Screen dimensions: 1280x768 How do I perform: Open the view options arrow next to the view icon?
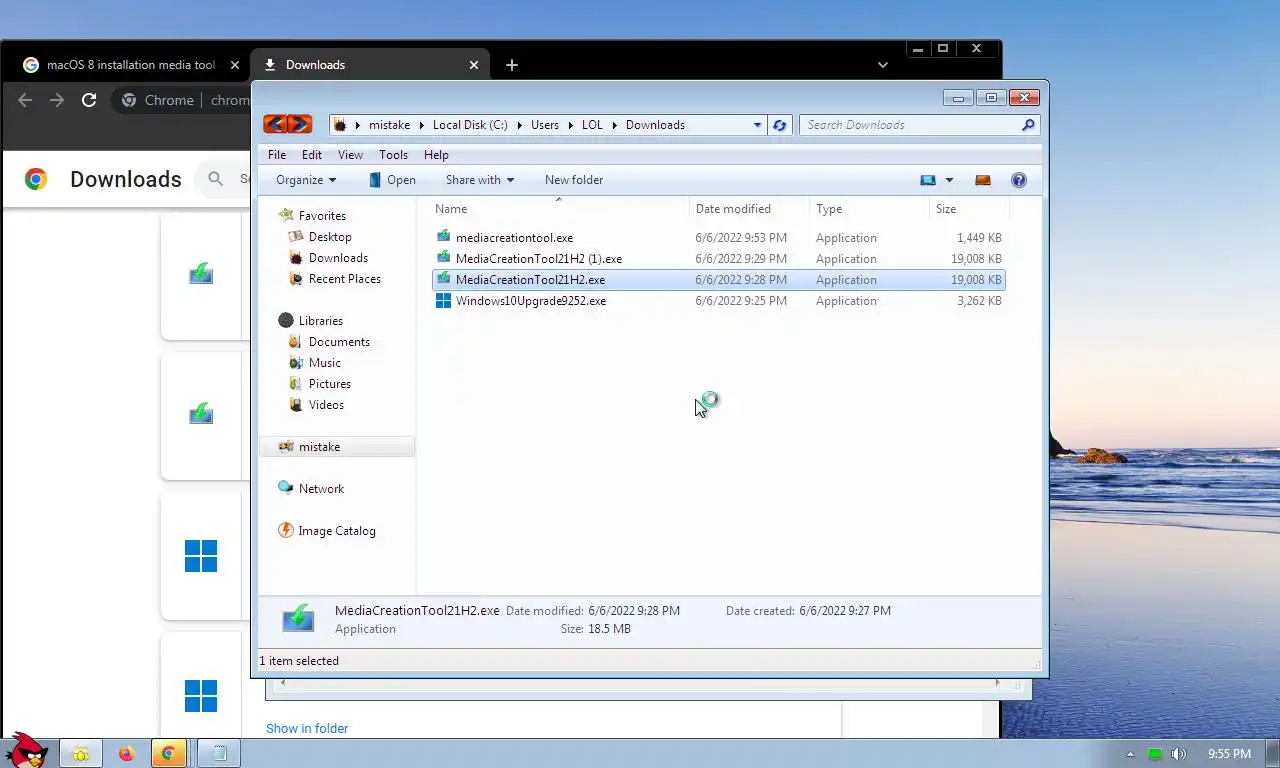[x=949, y=180]
